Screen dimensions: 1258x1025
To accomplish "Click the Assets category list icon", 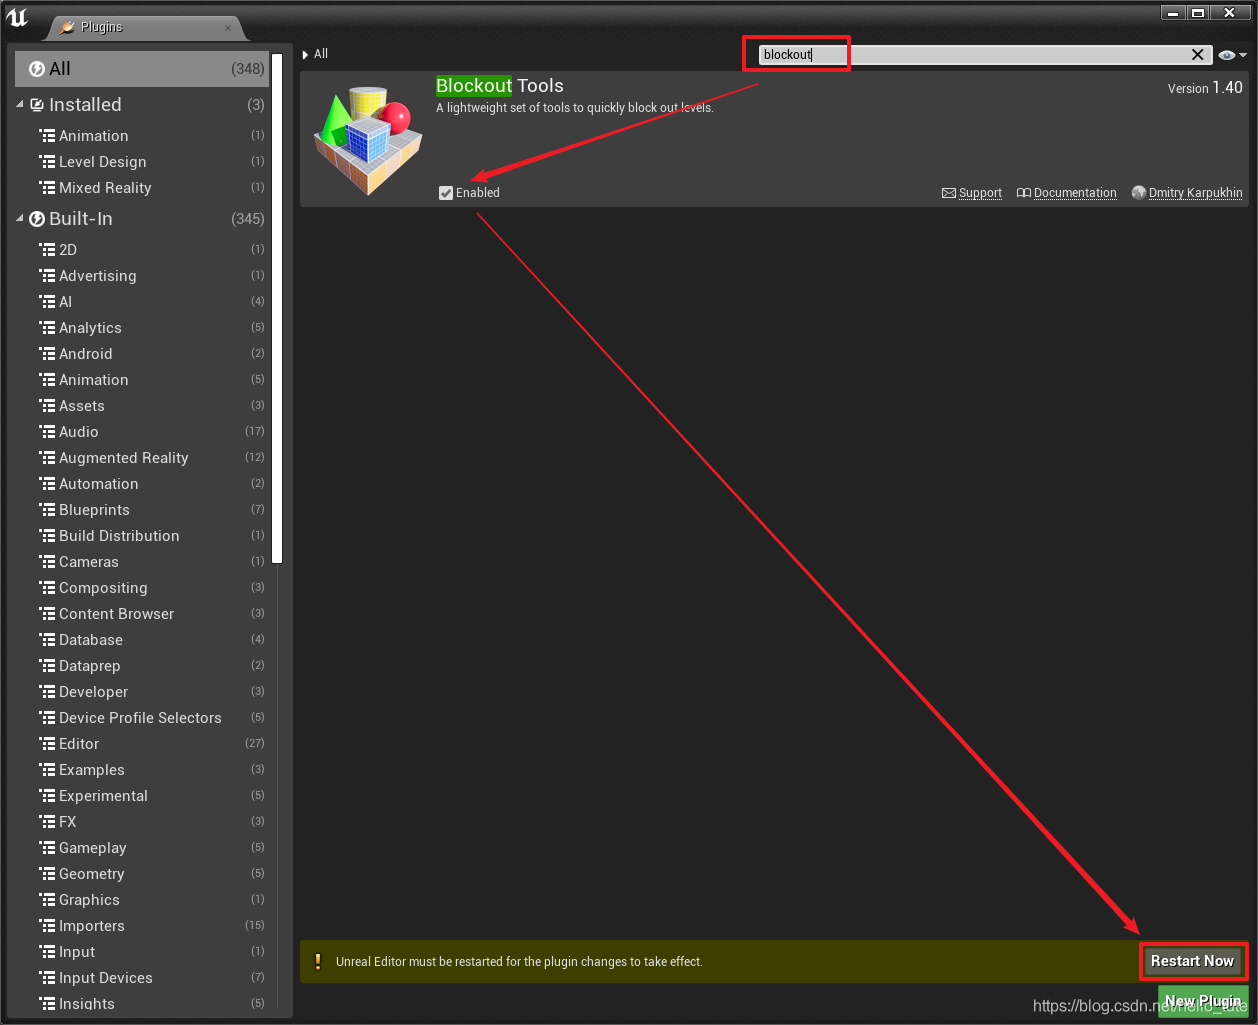I will pyautogui.click(x=47, y=406).
